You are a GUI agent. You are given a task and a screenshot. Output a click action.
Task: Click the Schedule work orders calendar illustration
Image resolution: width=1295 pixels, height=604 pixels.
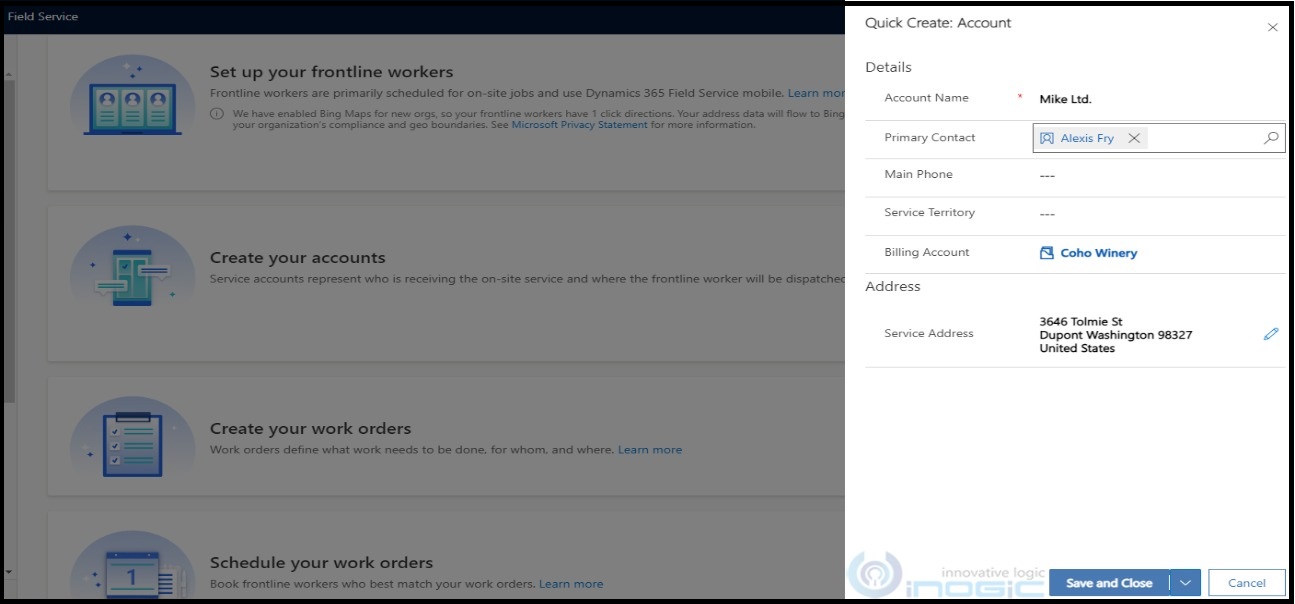click(132, 565)
